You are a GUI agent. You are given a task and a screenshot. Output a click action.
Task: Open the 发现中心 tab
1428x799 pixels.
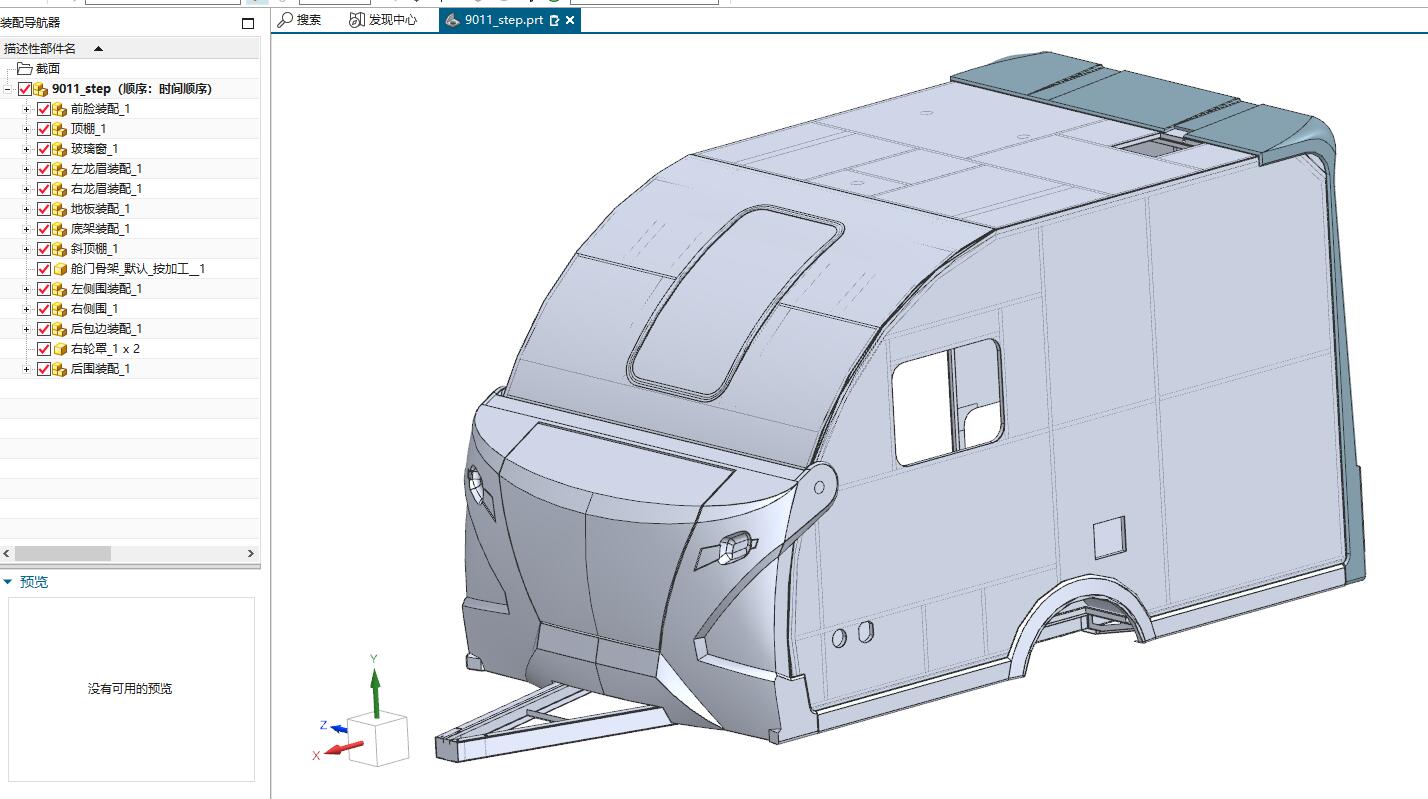pos(383,20)
